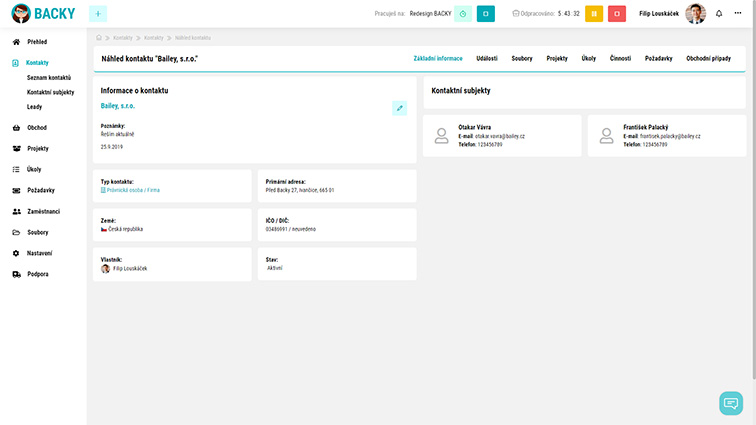Select Leady under Kontakty
This screenshot has height=425, width=756.
34,106
